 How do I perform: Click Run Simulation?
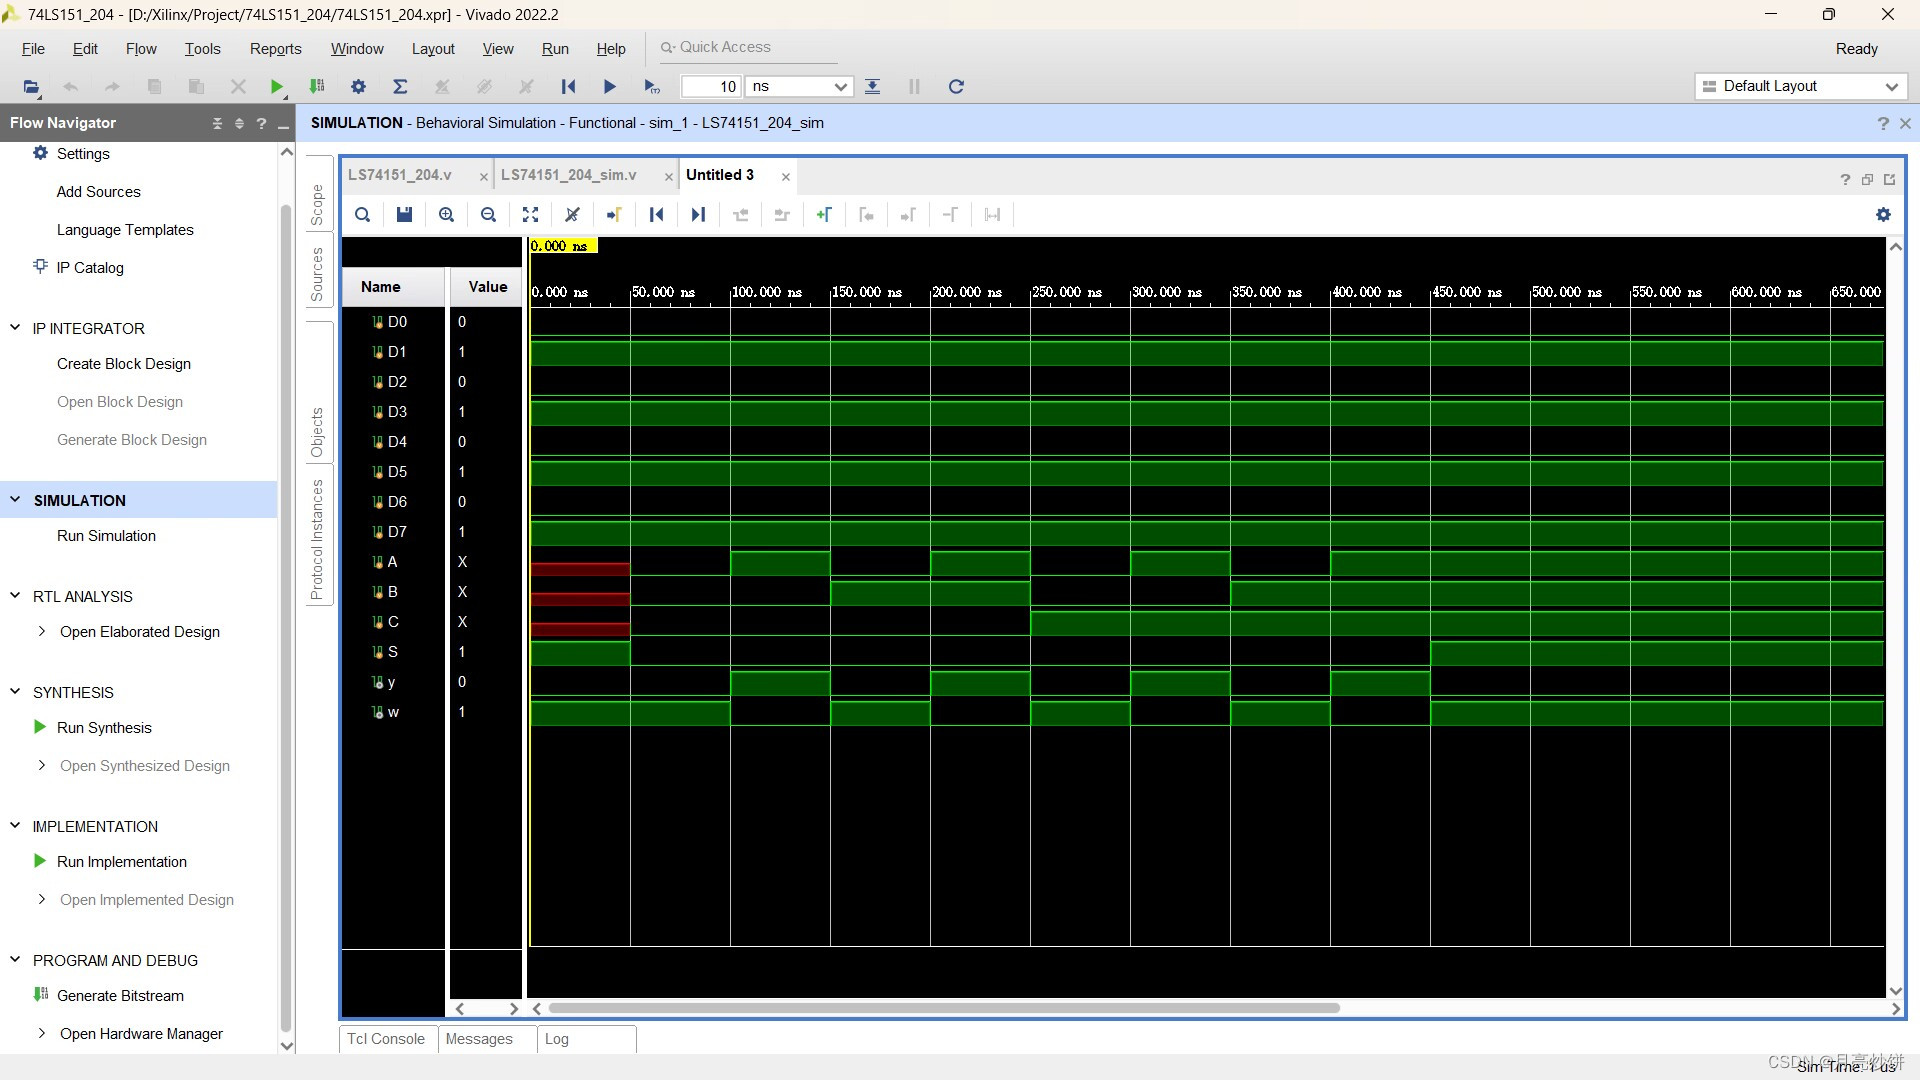point(106,536)
